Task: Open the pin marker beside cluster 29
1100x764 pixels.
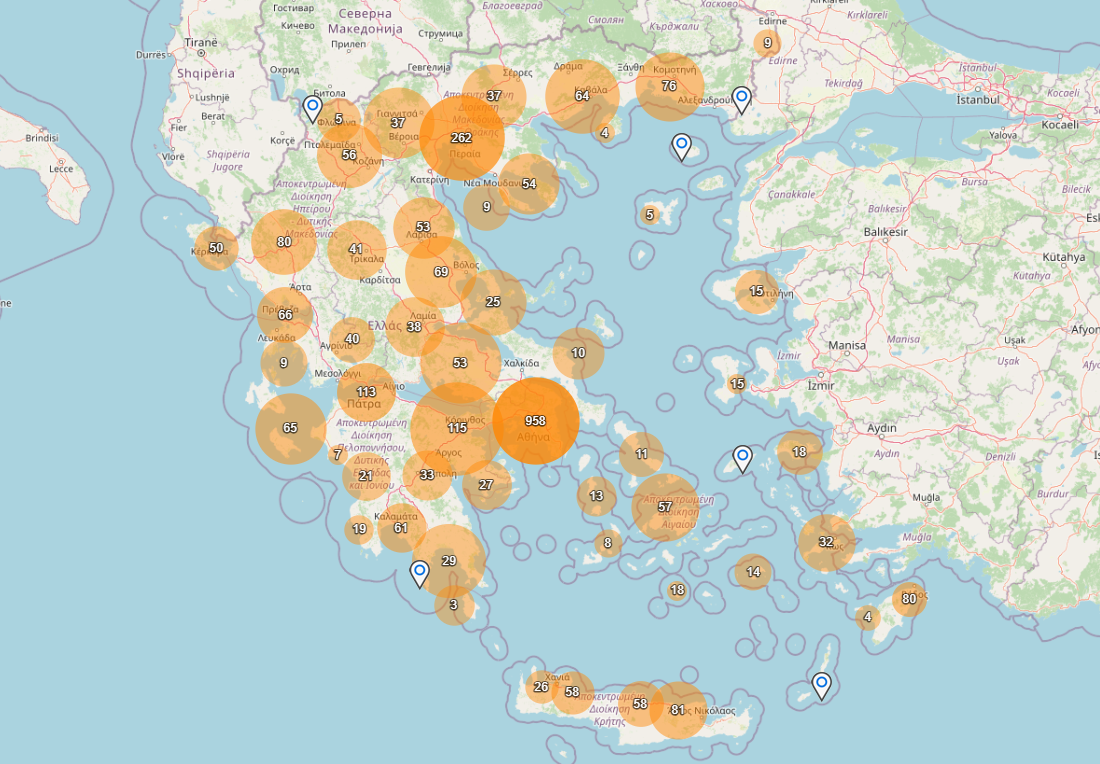Action: pos(420,574)
